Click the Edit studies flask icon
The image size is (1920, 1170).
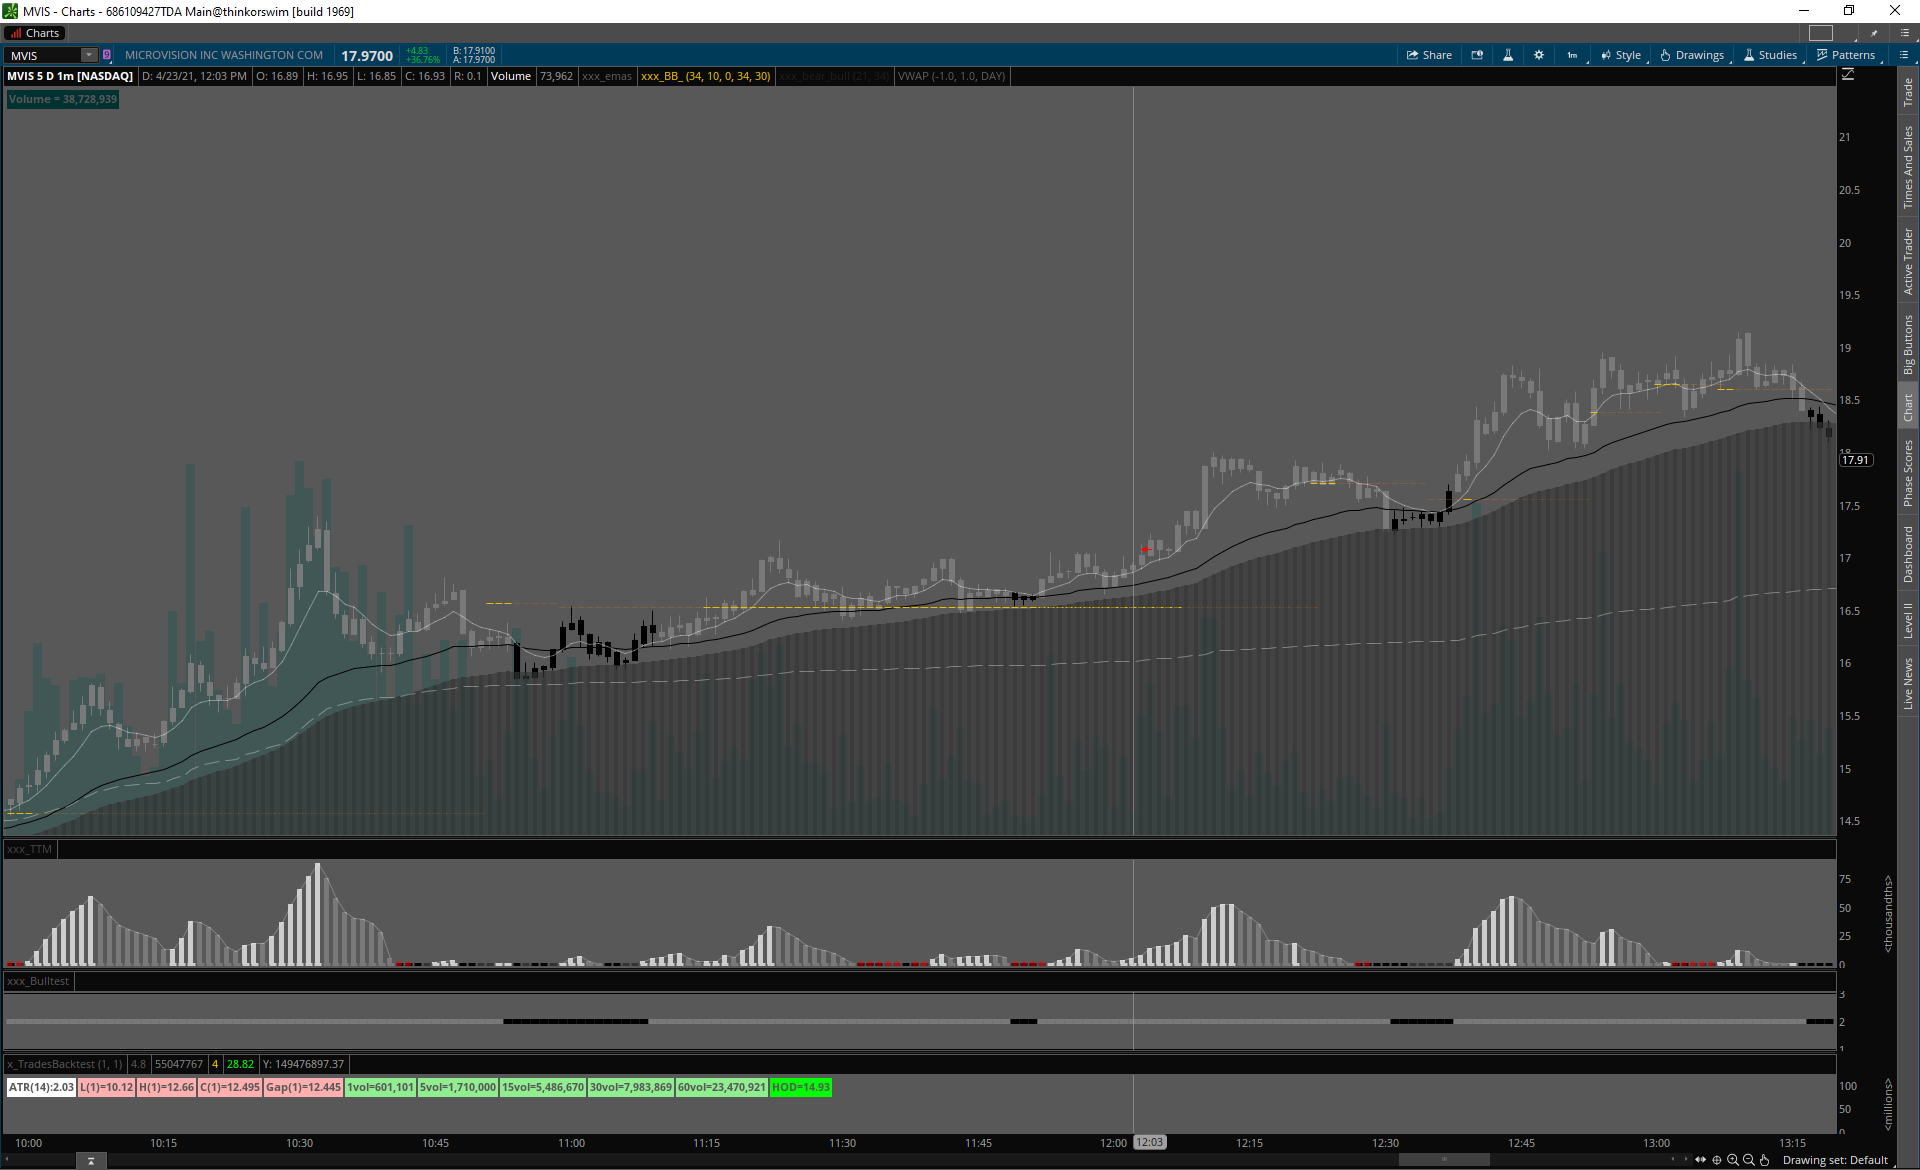(1508, 55)
